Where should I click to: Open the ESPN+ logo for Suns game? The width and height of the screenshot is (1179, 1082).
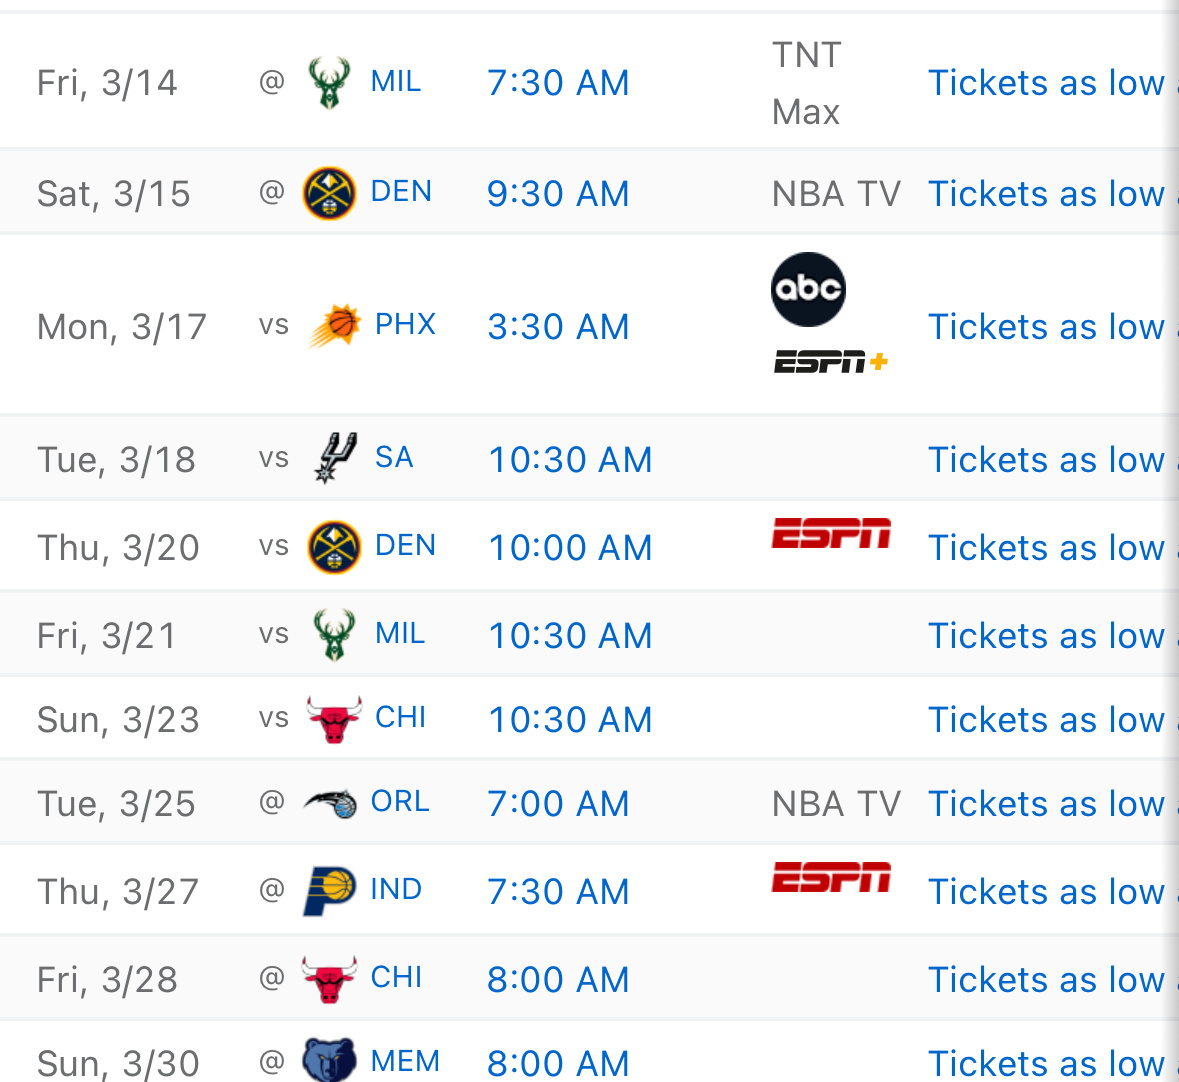point(831,362)
